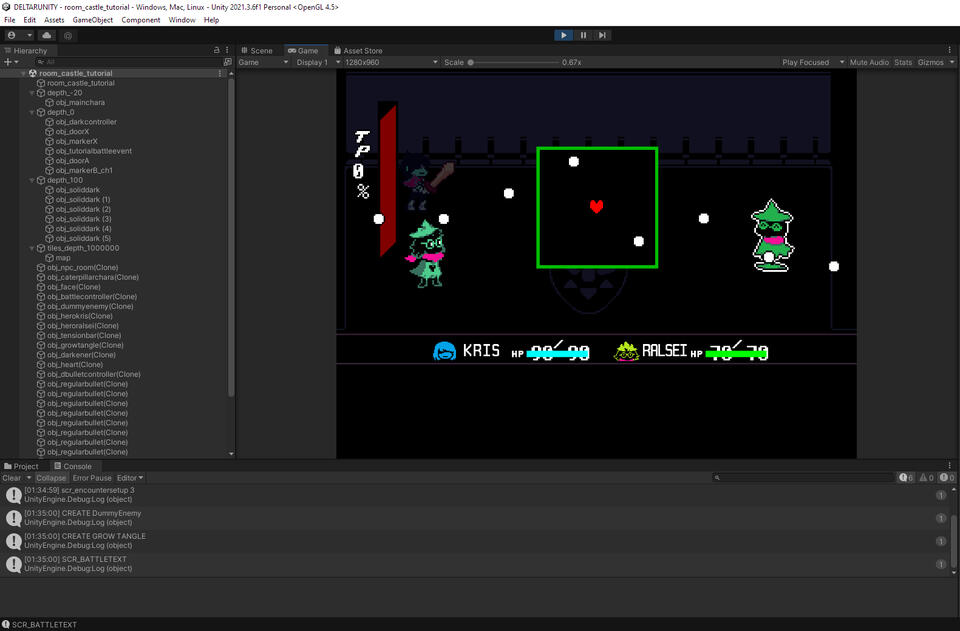The width and height of the screenshot is (960, 631).
Task: Click the Step frame button
Action: click(x=602, y=35)
